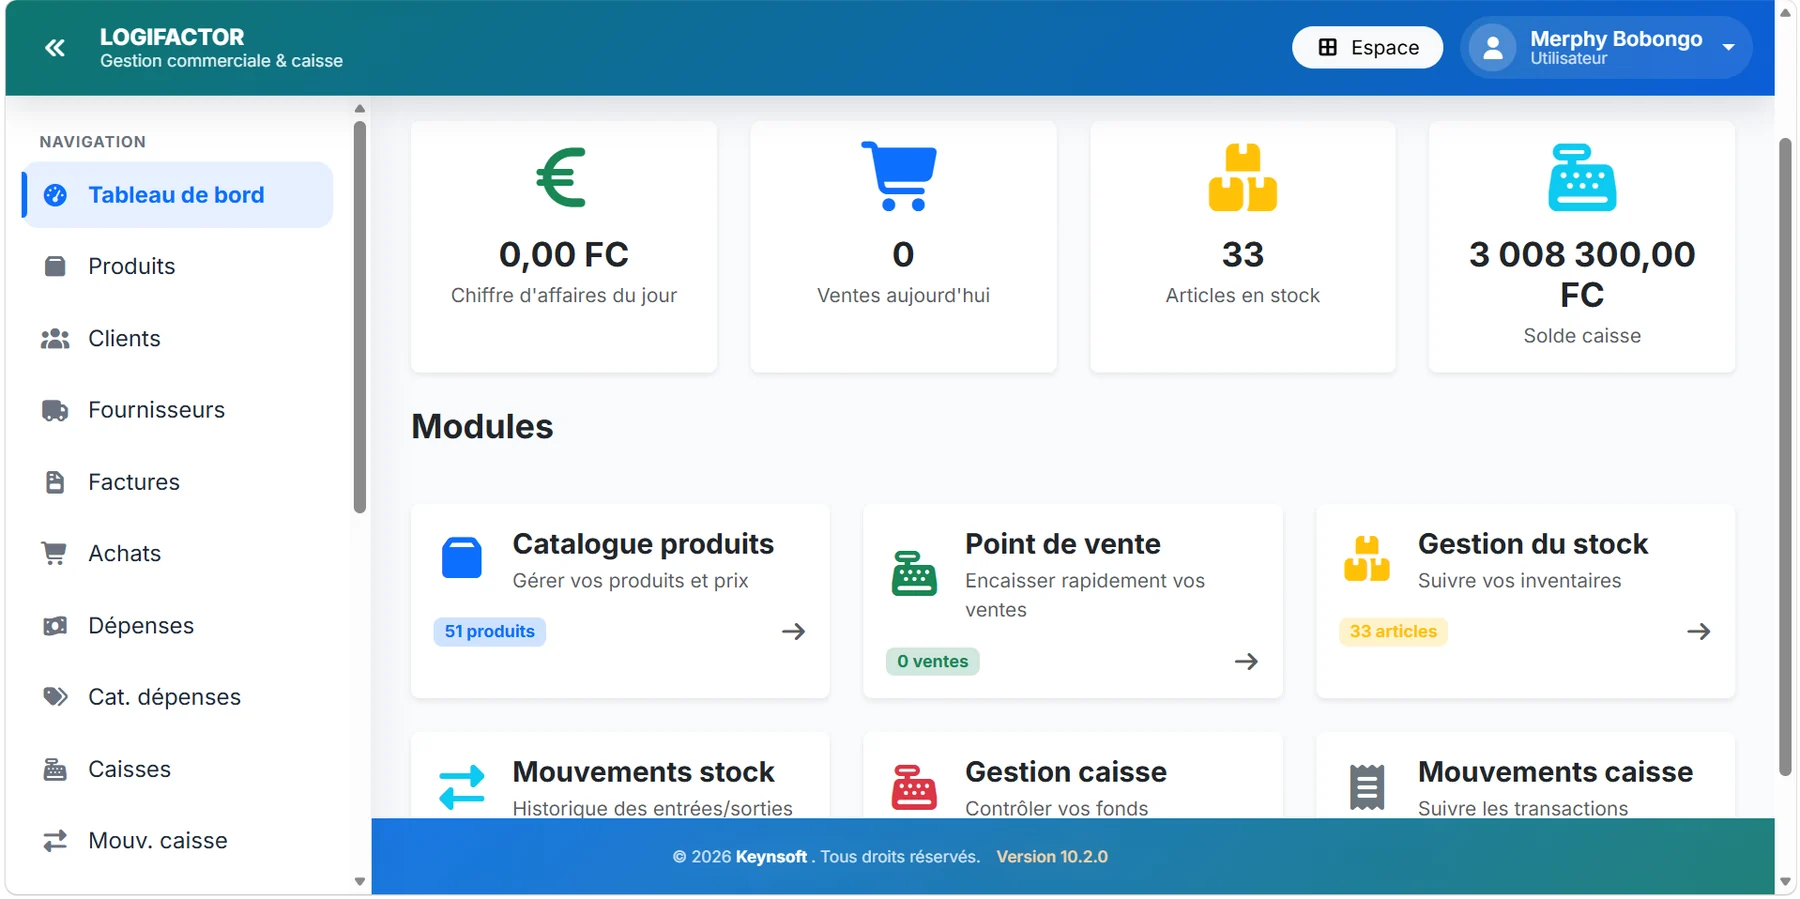The image size is (1800, 899).
Task: Click the Espace button
Action: [1367, 47]
